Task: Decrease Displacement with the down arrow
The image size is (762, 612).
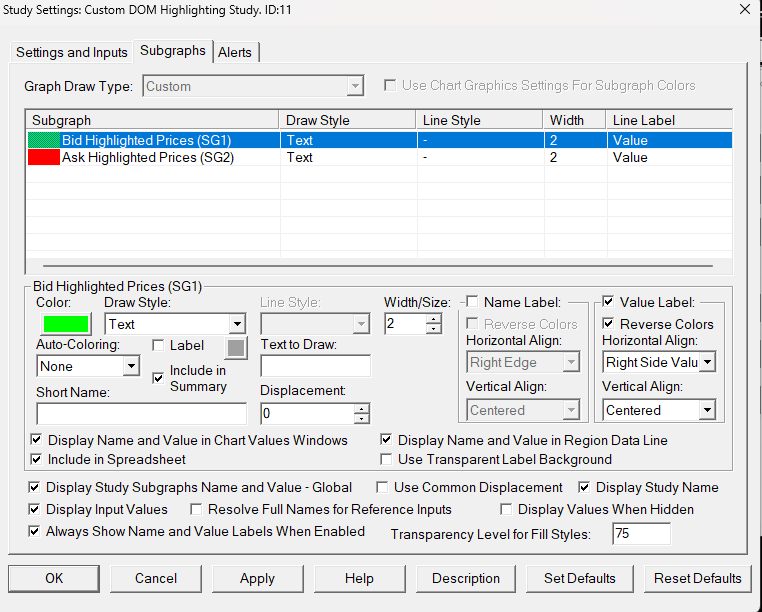Action: click(361, 419)
